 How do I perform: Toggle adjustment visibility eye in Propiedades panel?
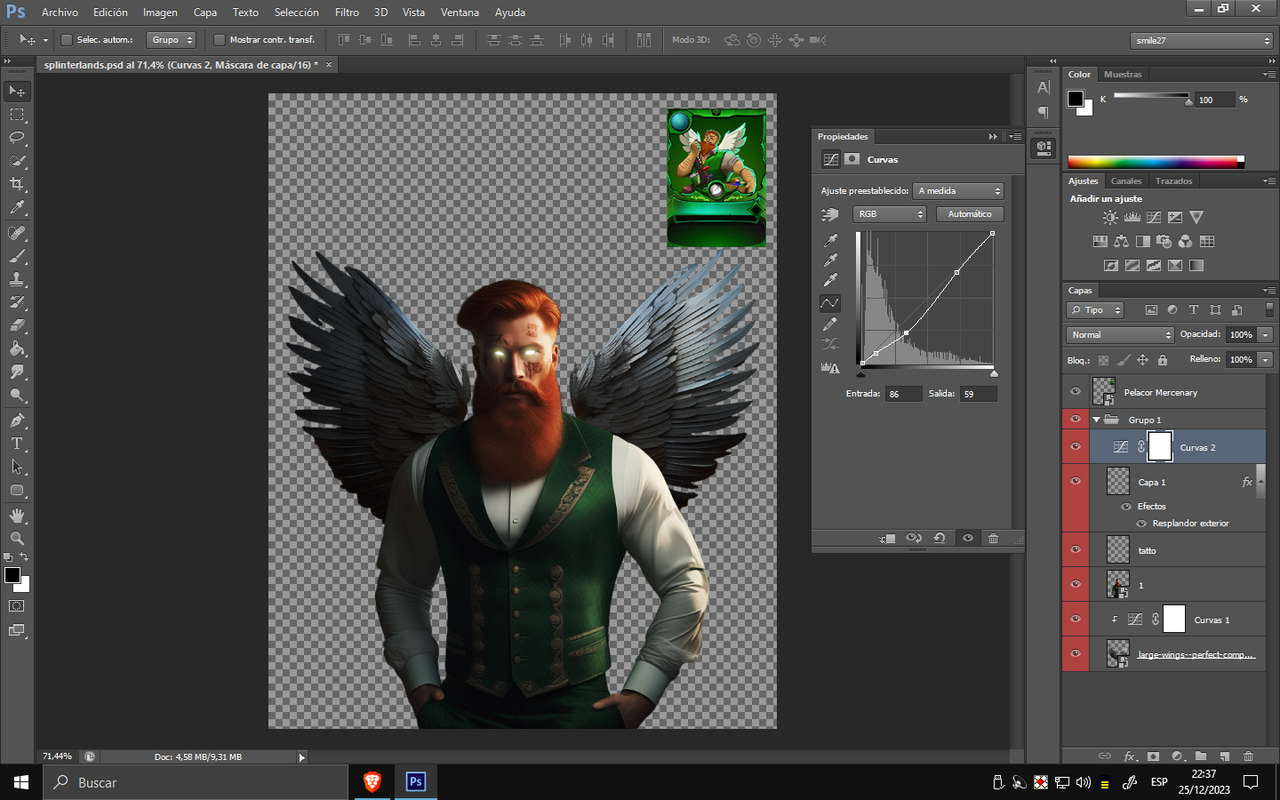click(967, 538)
